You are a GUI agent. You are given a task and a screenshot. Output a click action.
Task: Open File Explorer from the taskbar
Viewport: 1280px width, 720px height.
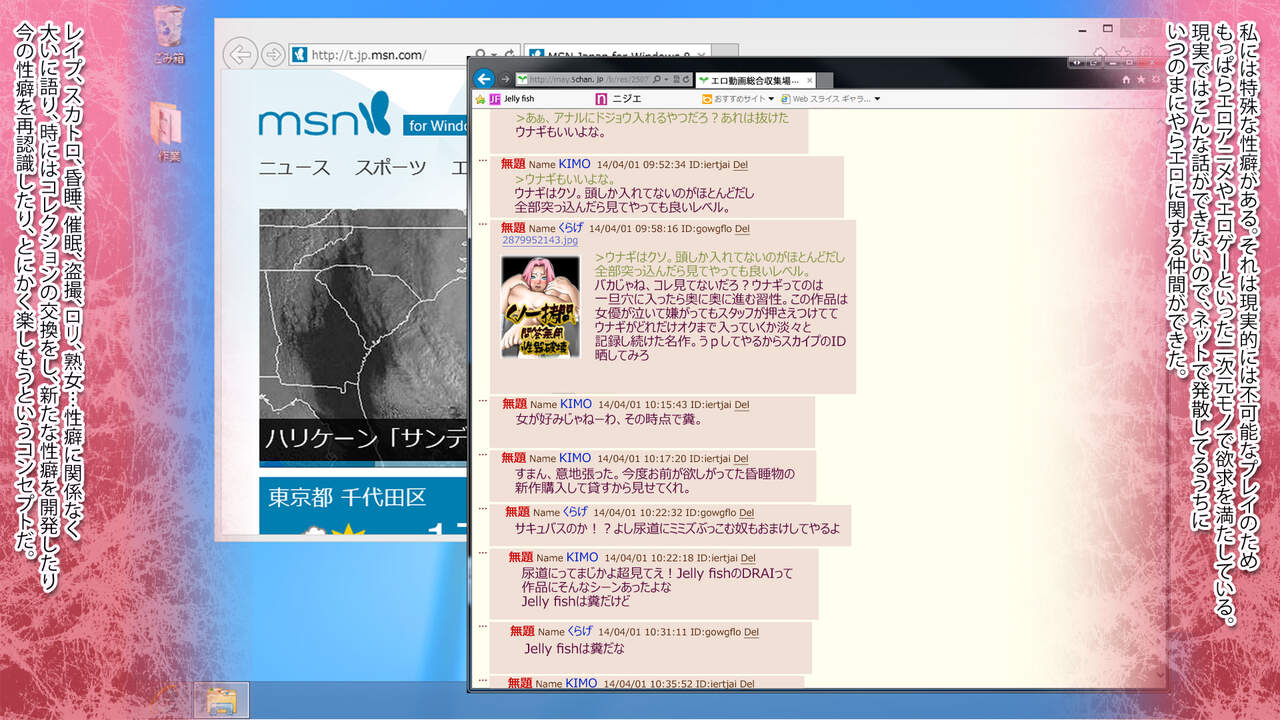click(221, 700)
